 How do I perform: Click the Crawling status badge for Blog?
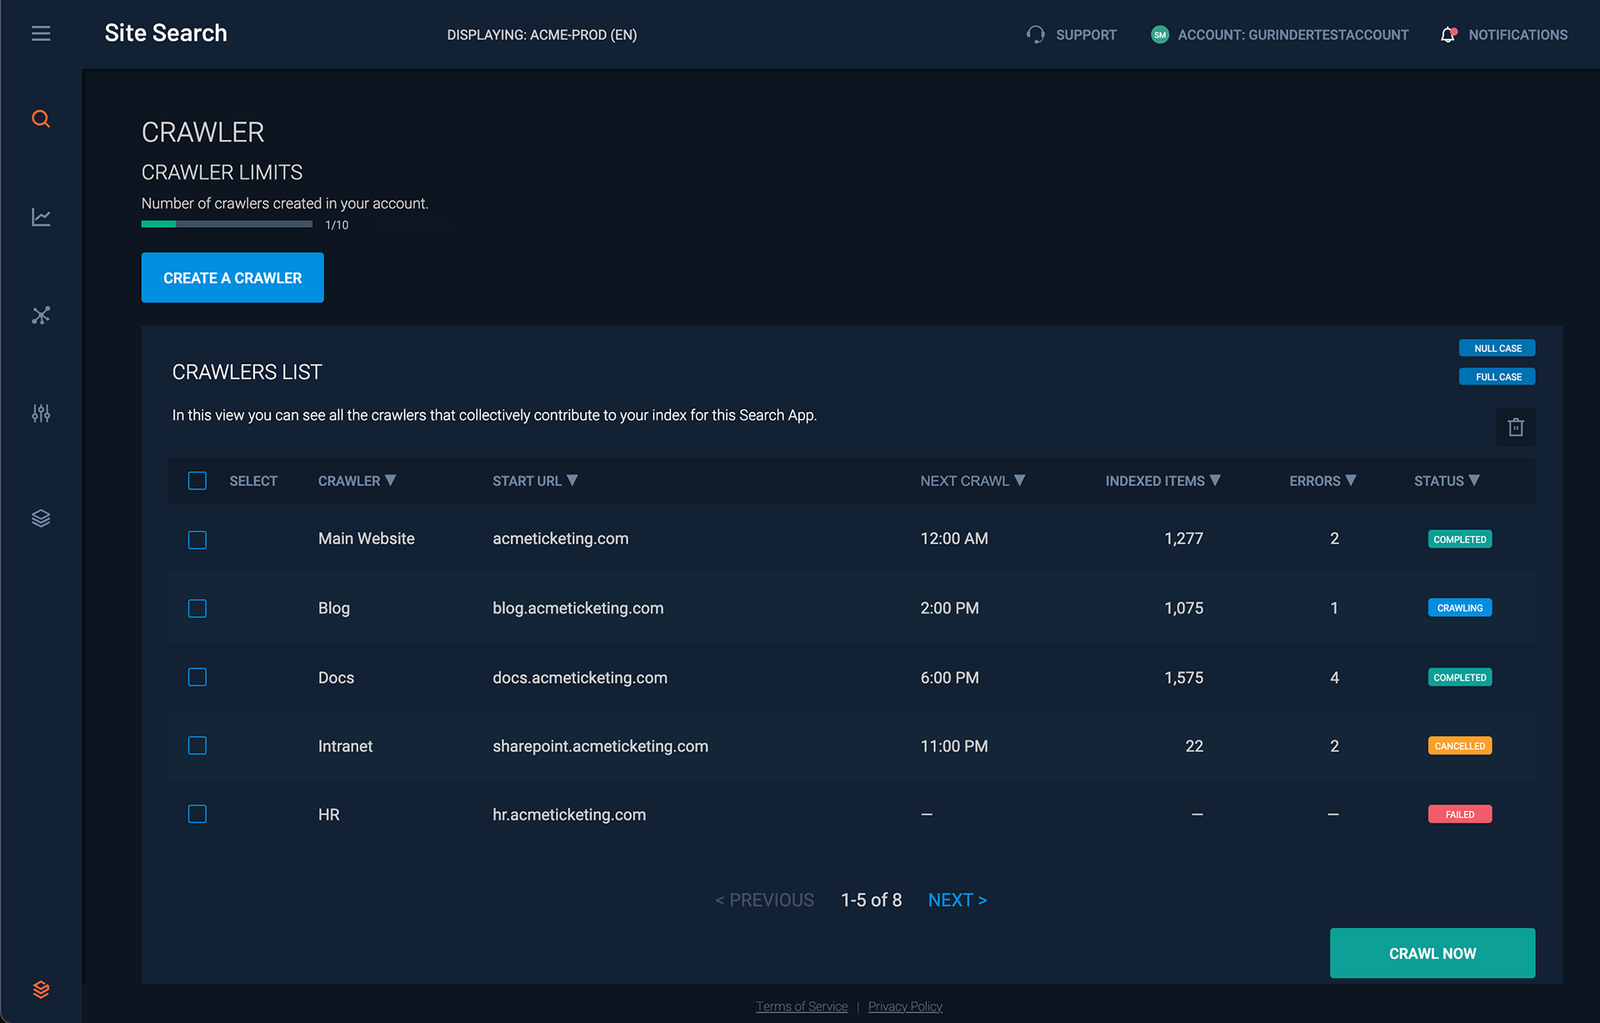pos(1459,608)
